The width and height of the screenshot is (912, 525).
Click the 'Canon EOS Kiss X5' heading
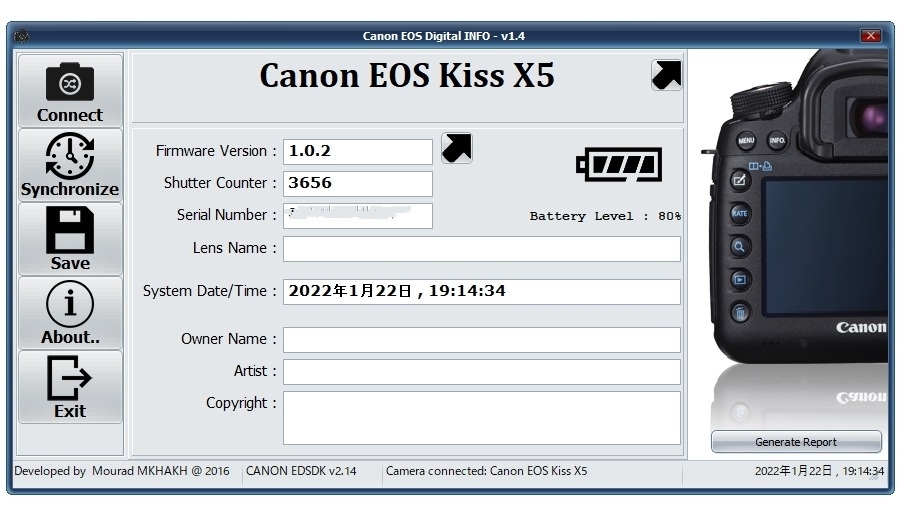coord(407,76)
